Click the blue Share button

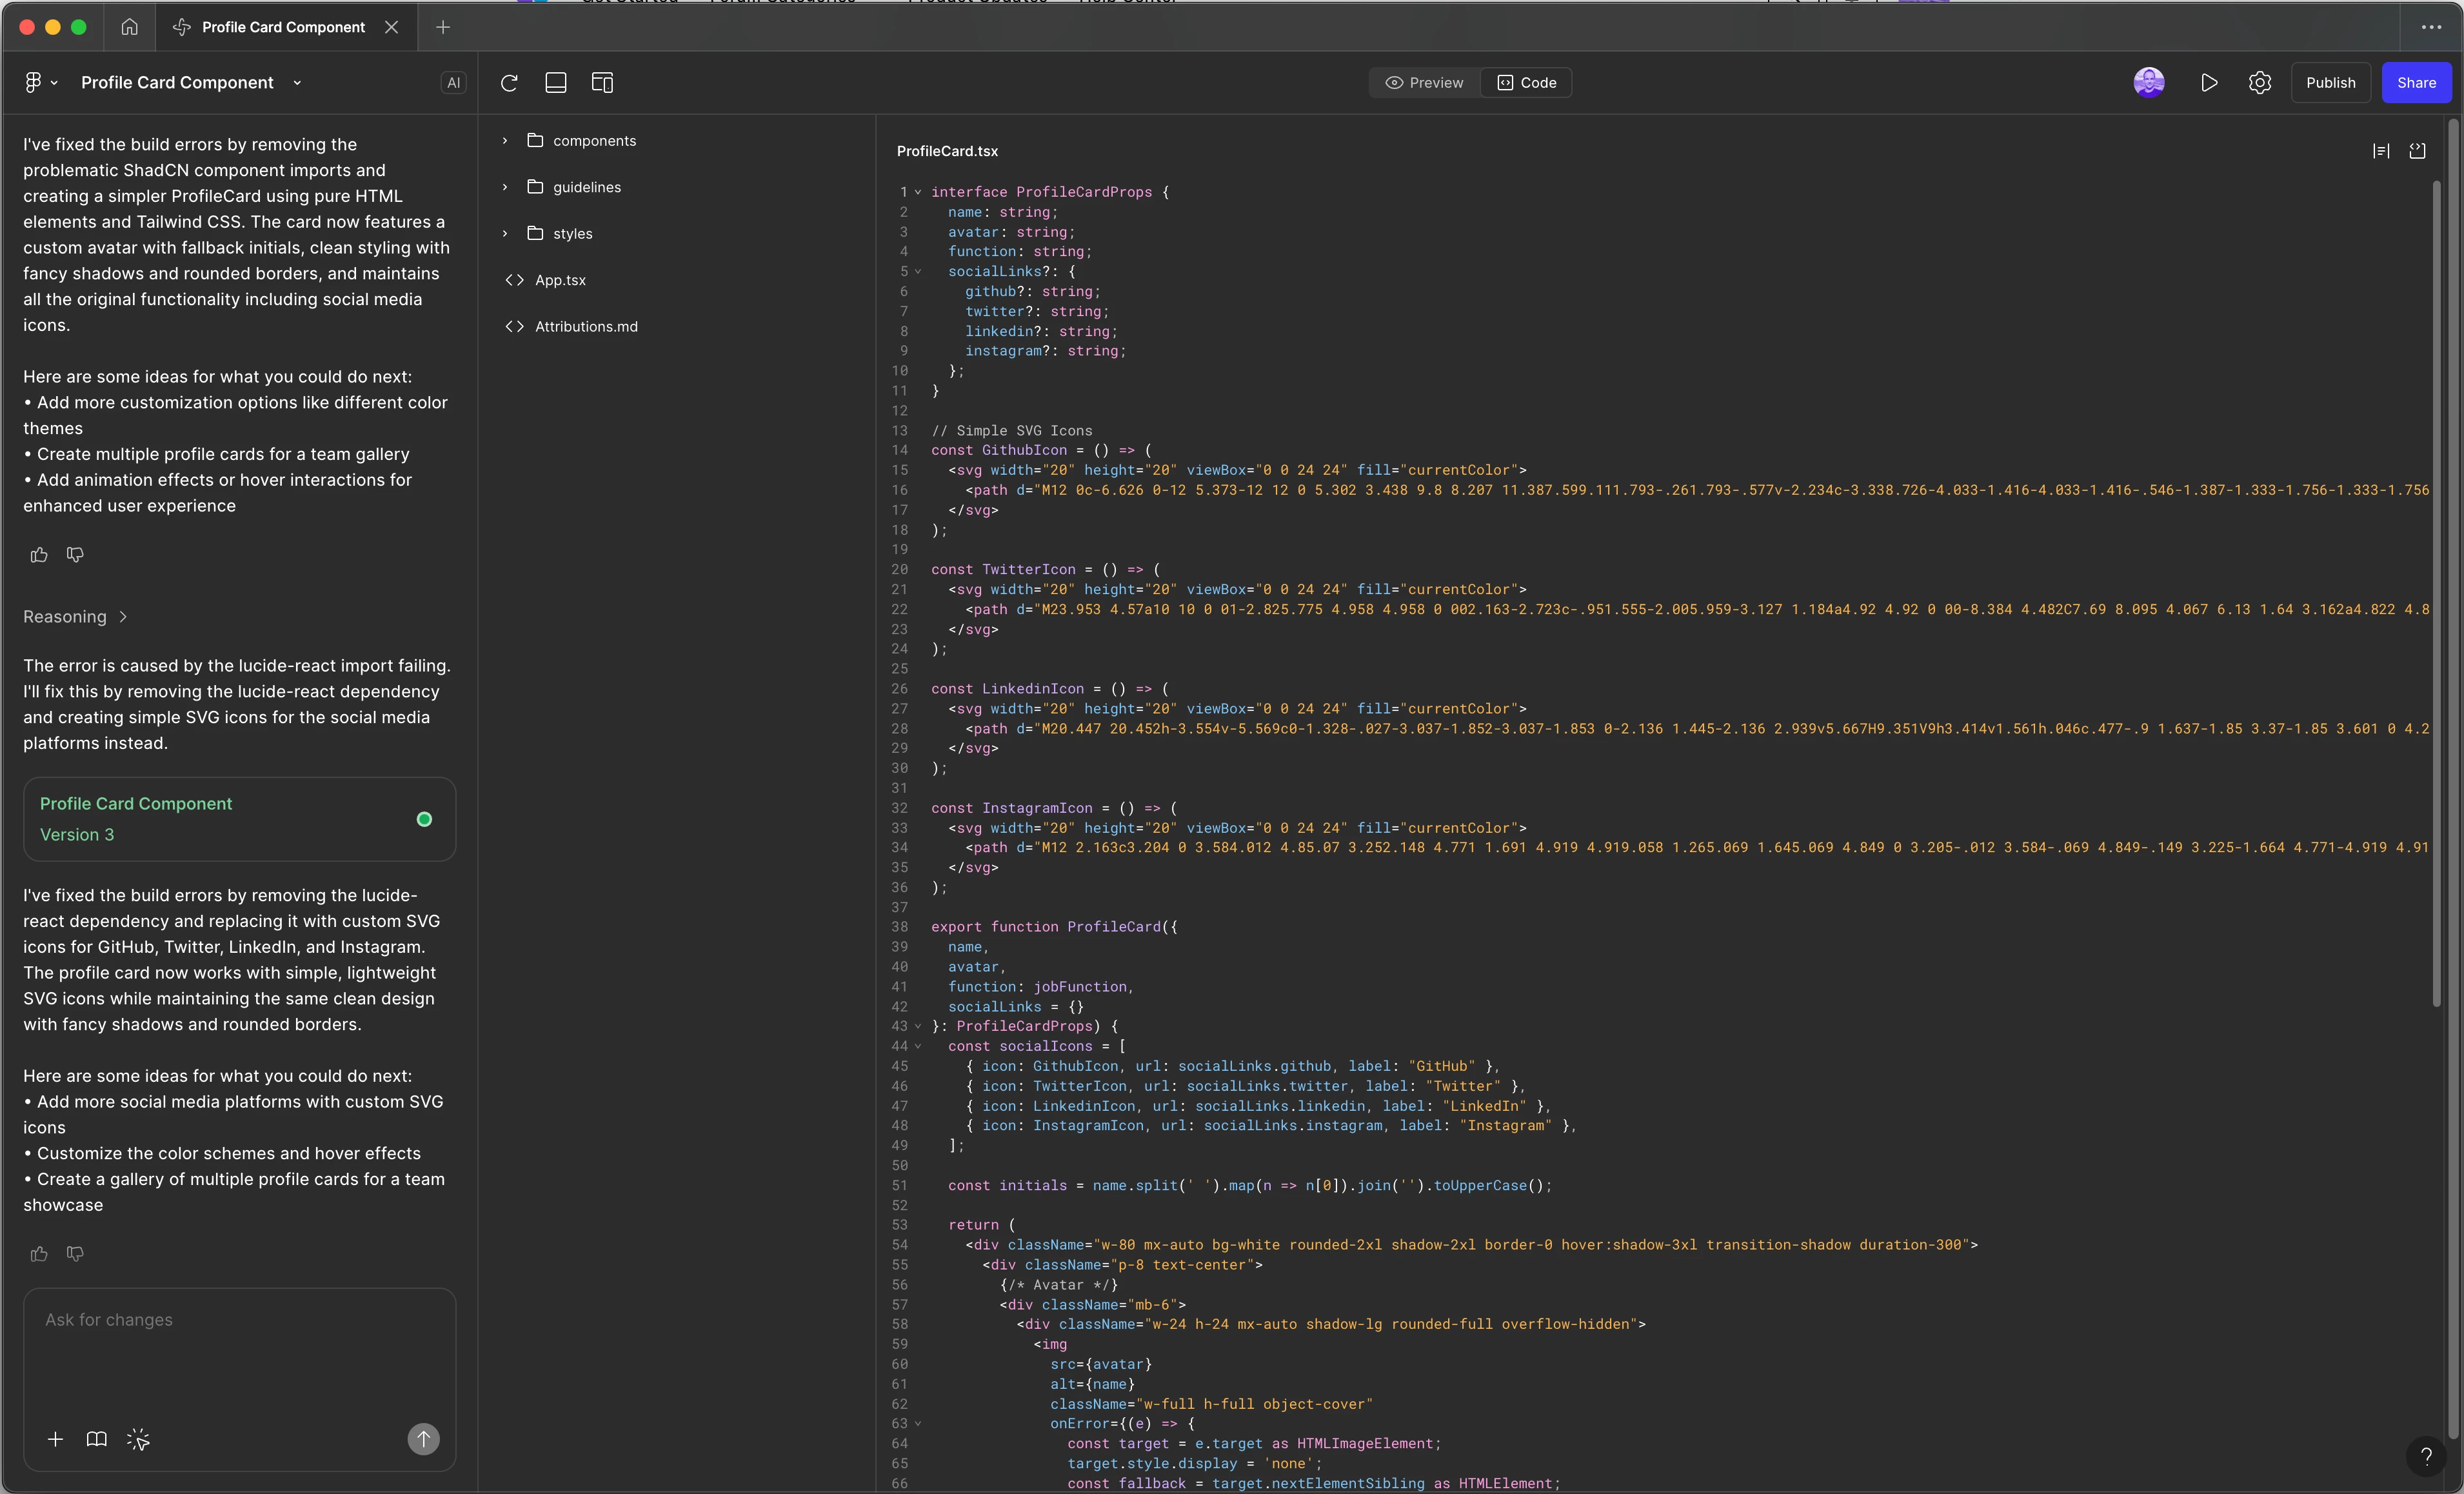coord(2415,83)
